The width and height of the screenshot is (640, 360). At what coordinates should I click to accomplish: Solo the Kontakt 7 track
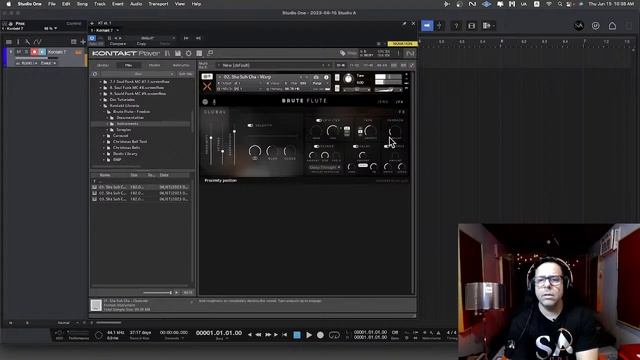pos(26,52)
